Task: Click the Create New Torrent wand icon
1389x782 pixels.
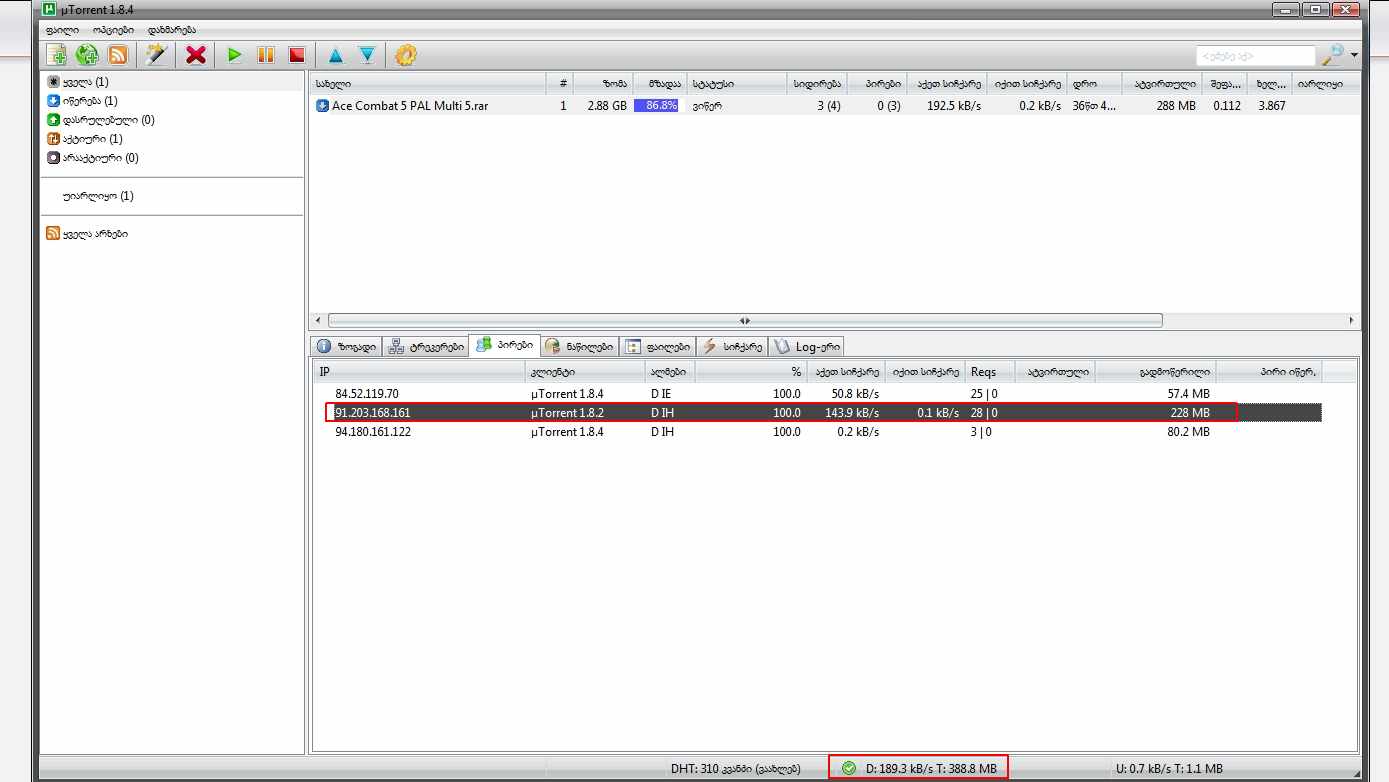Action: point(157,55)
